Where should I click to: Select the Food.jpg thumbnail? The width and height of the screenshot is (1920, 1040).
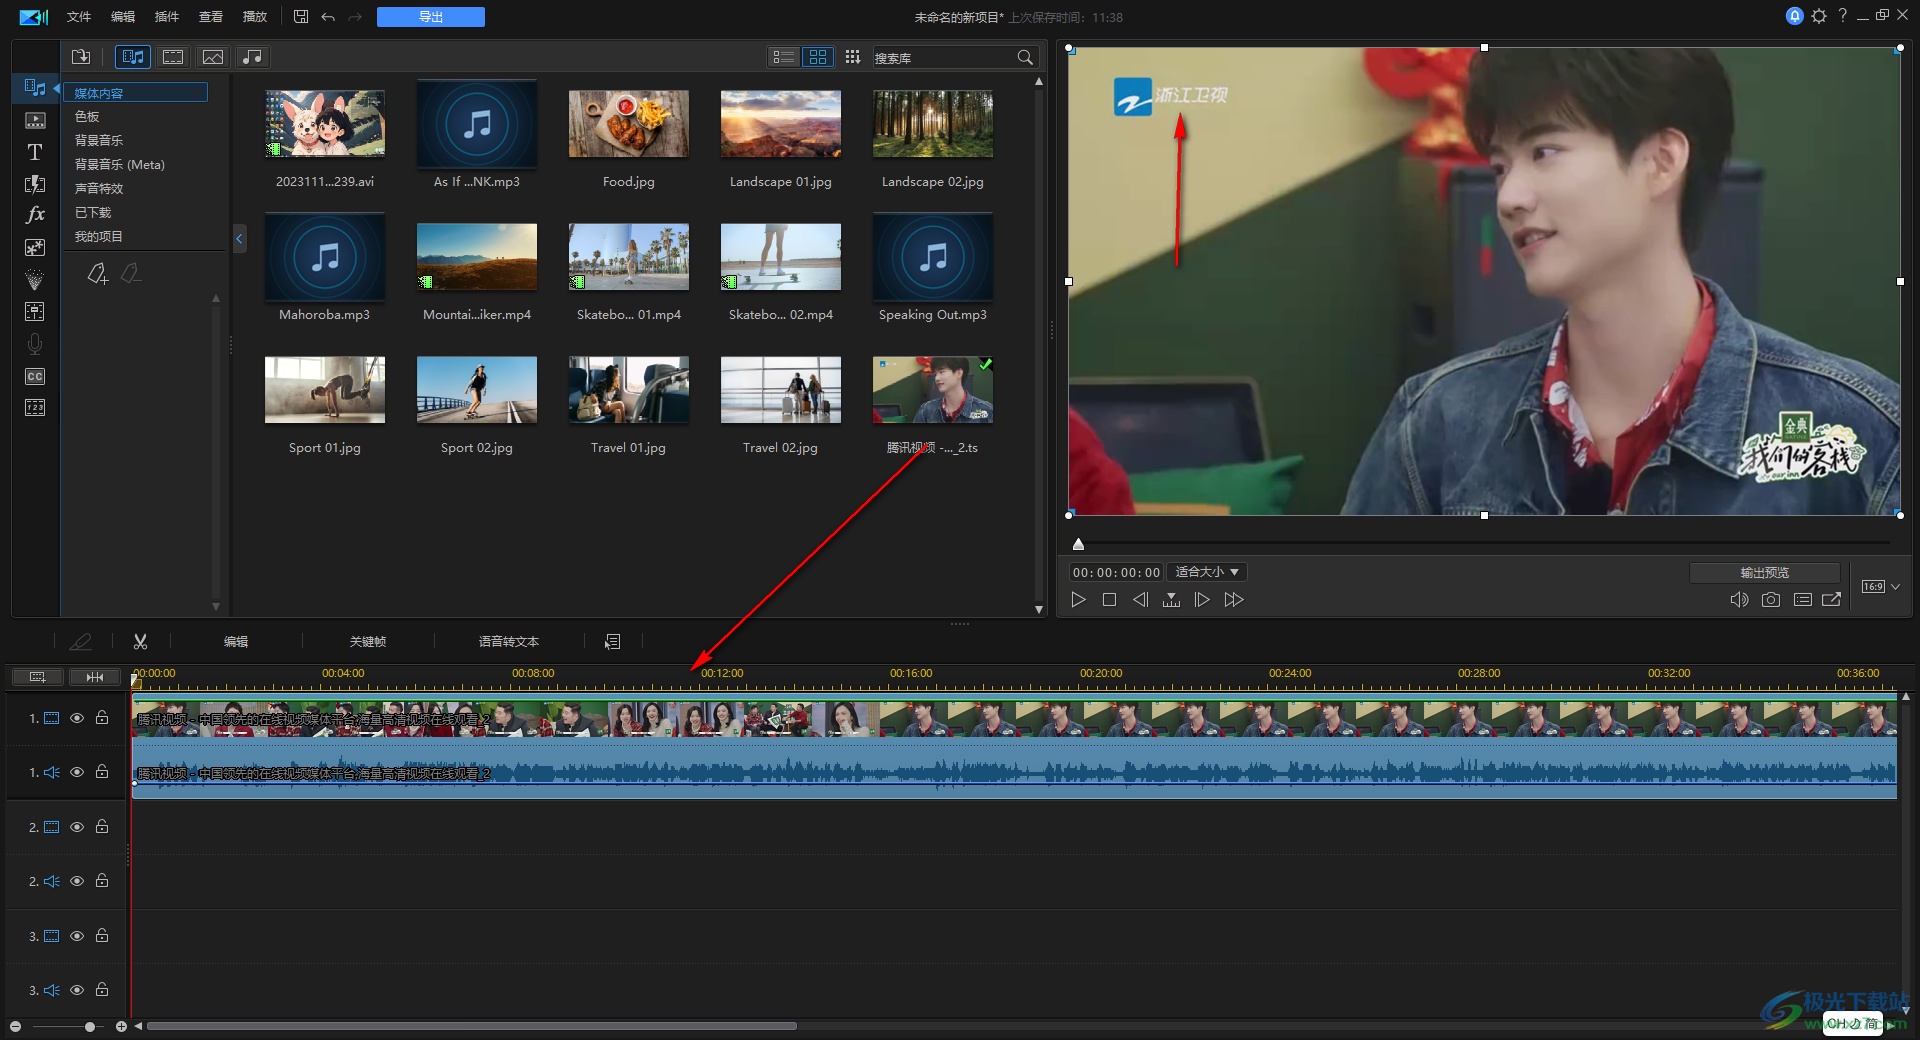(x=629, y=124)
